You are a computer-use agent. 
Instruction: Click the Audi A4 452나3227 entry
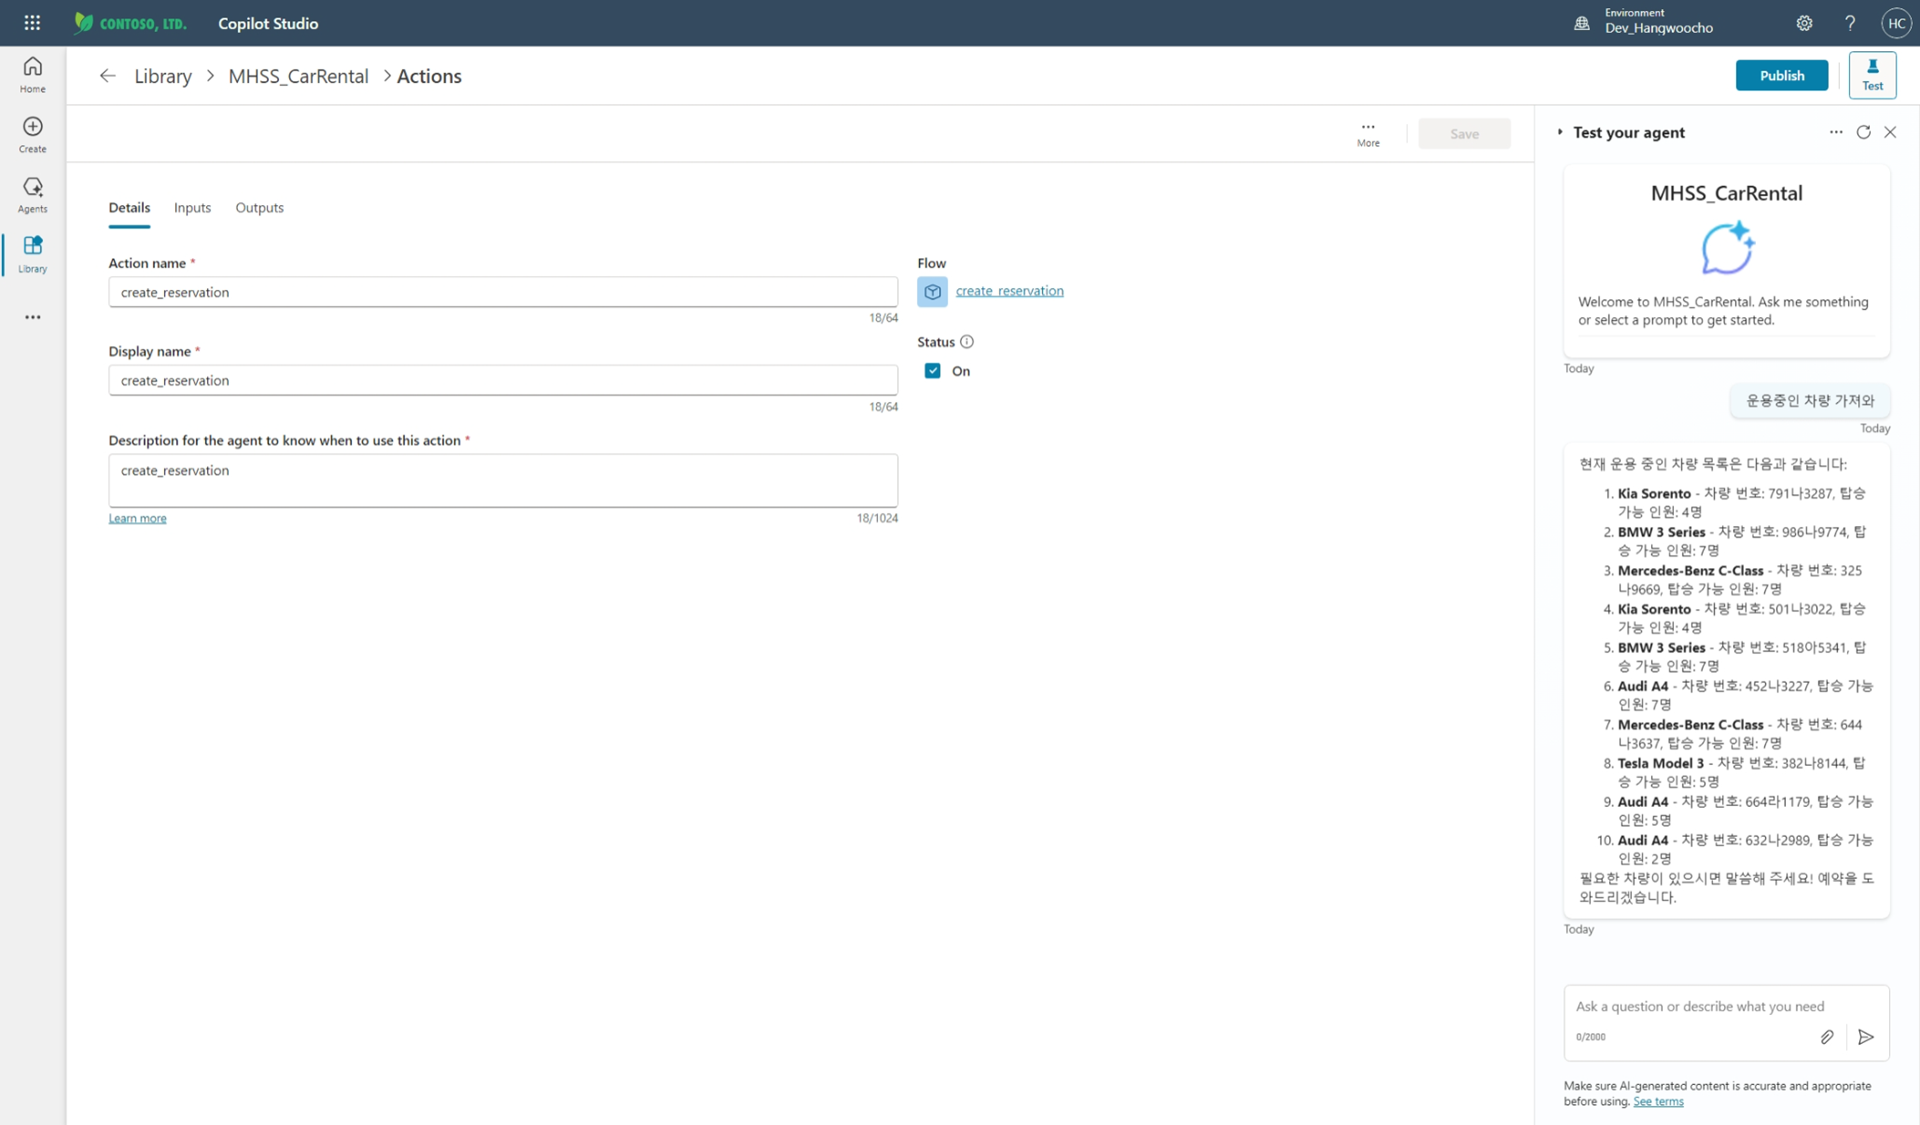[1744, 695]
